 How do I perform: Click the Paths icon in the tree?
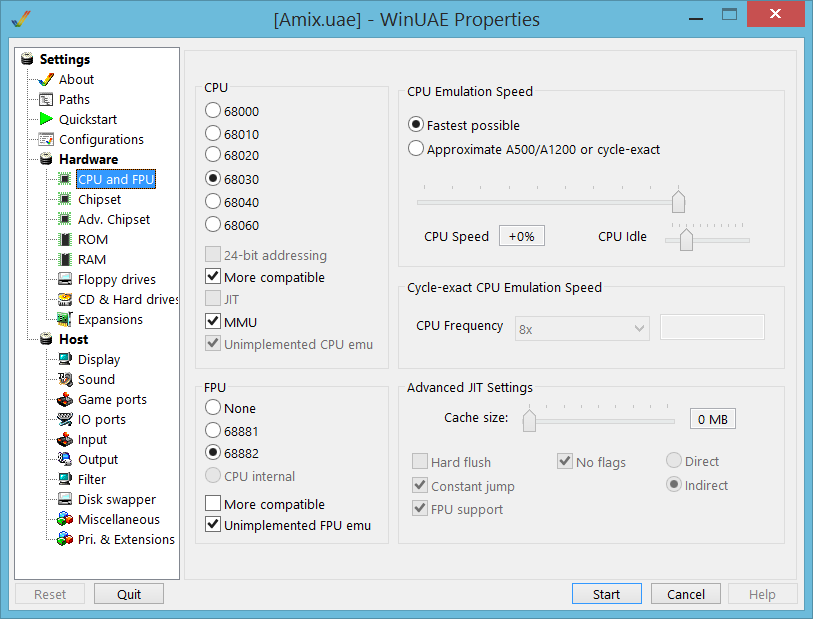46,100
